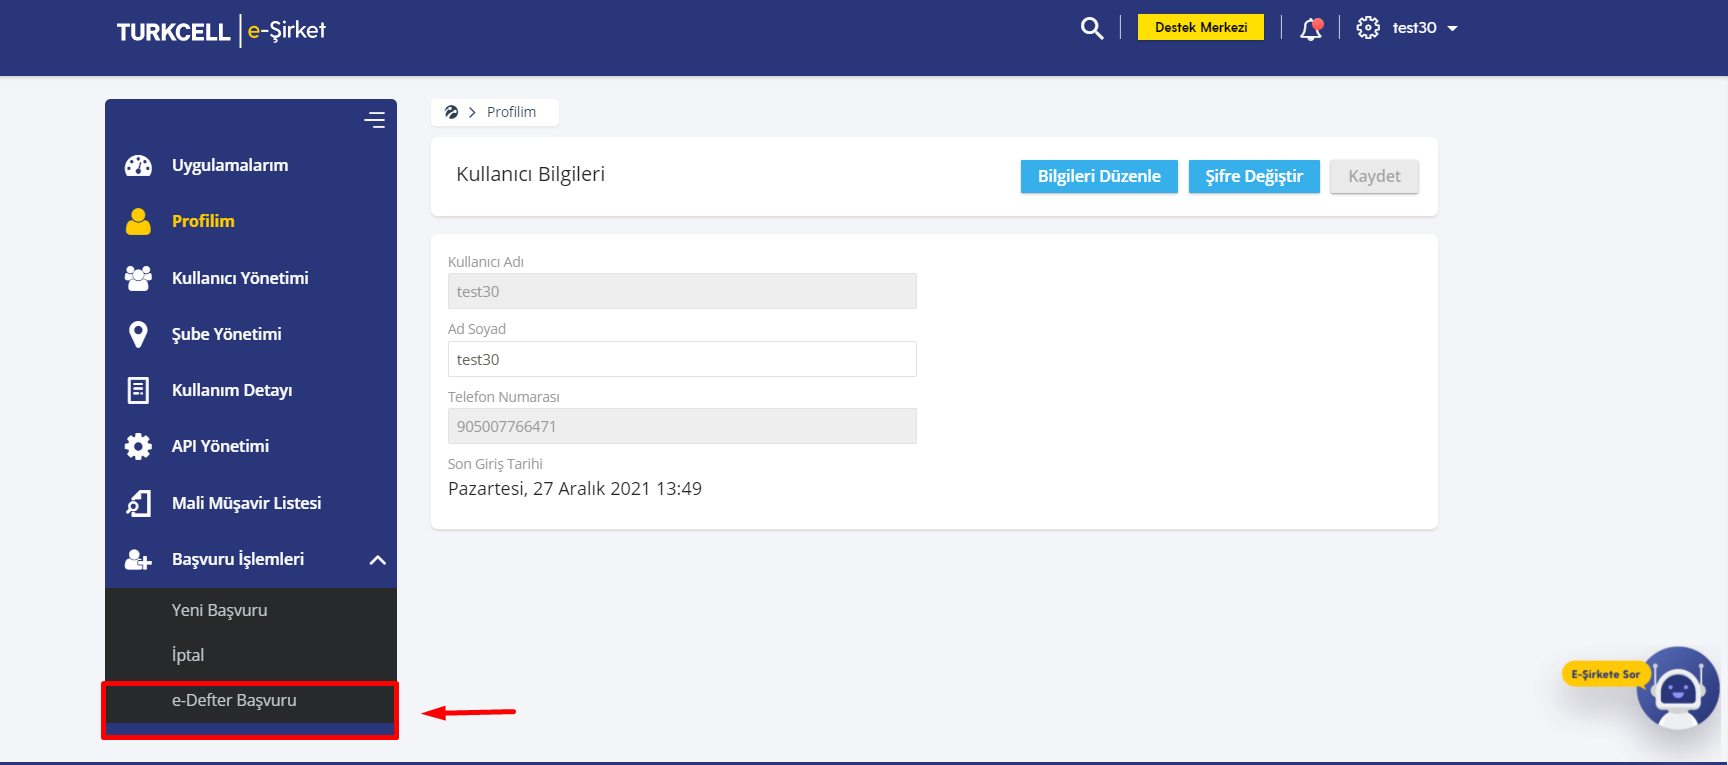Click the Ad Soyad input field
The height and width of the screenshot is (765, 1728).
[682, 359]
